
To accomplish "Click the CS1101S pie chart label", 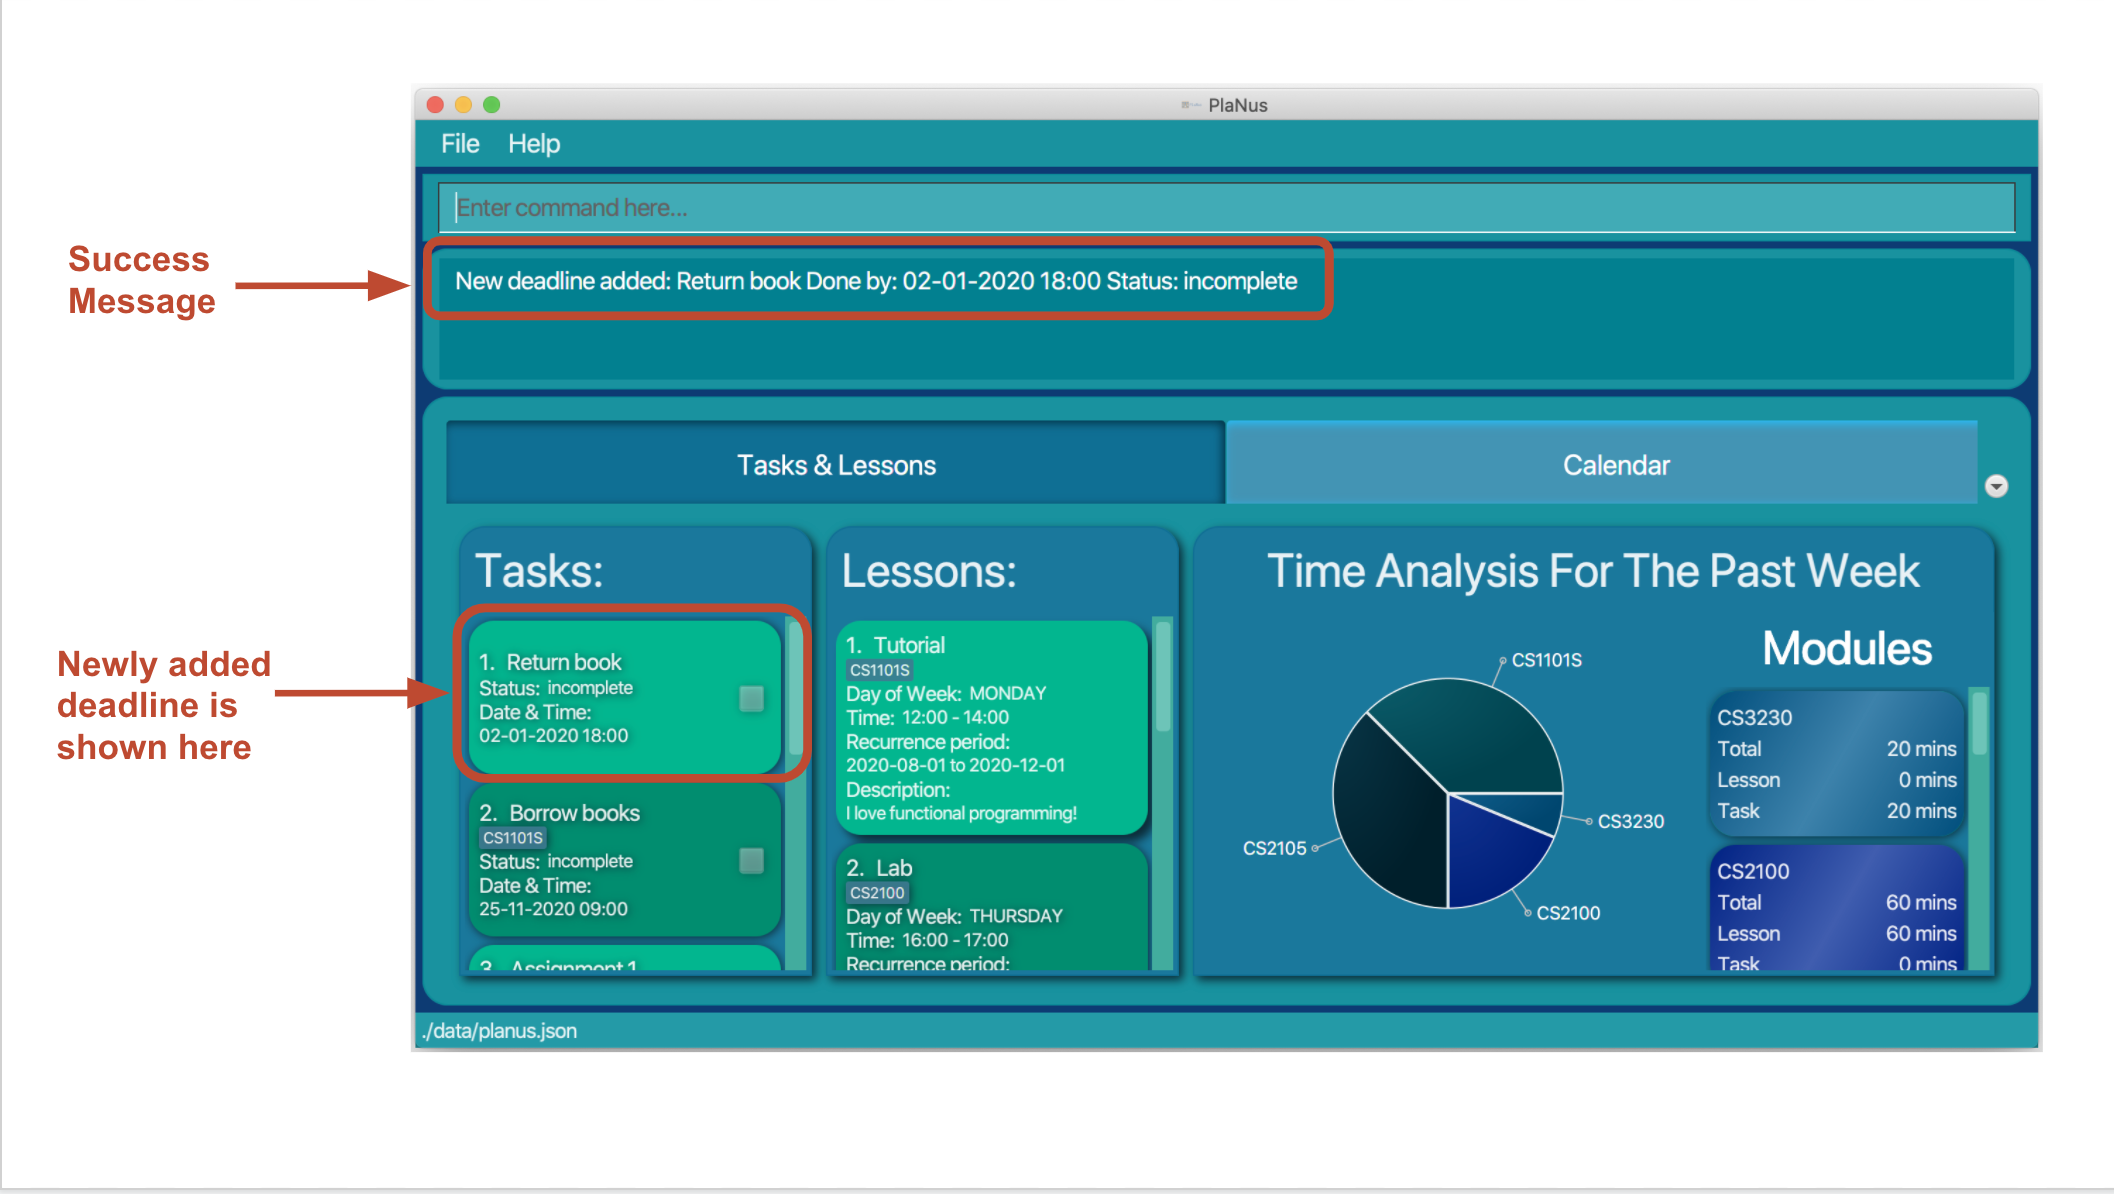I will [x=1546, y=660].
